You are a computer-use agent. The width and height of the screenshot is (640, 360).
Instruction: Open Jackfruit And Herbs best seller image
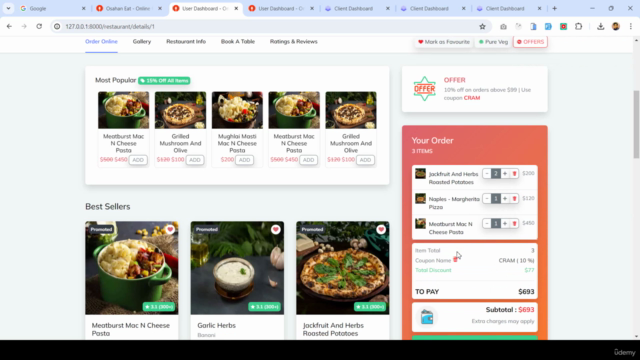[342, 268]
